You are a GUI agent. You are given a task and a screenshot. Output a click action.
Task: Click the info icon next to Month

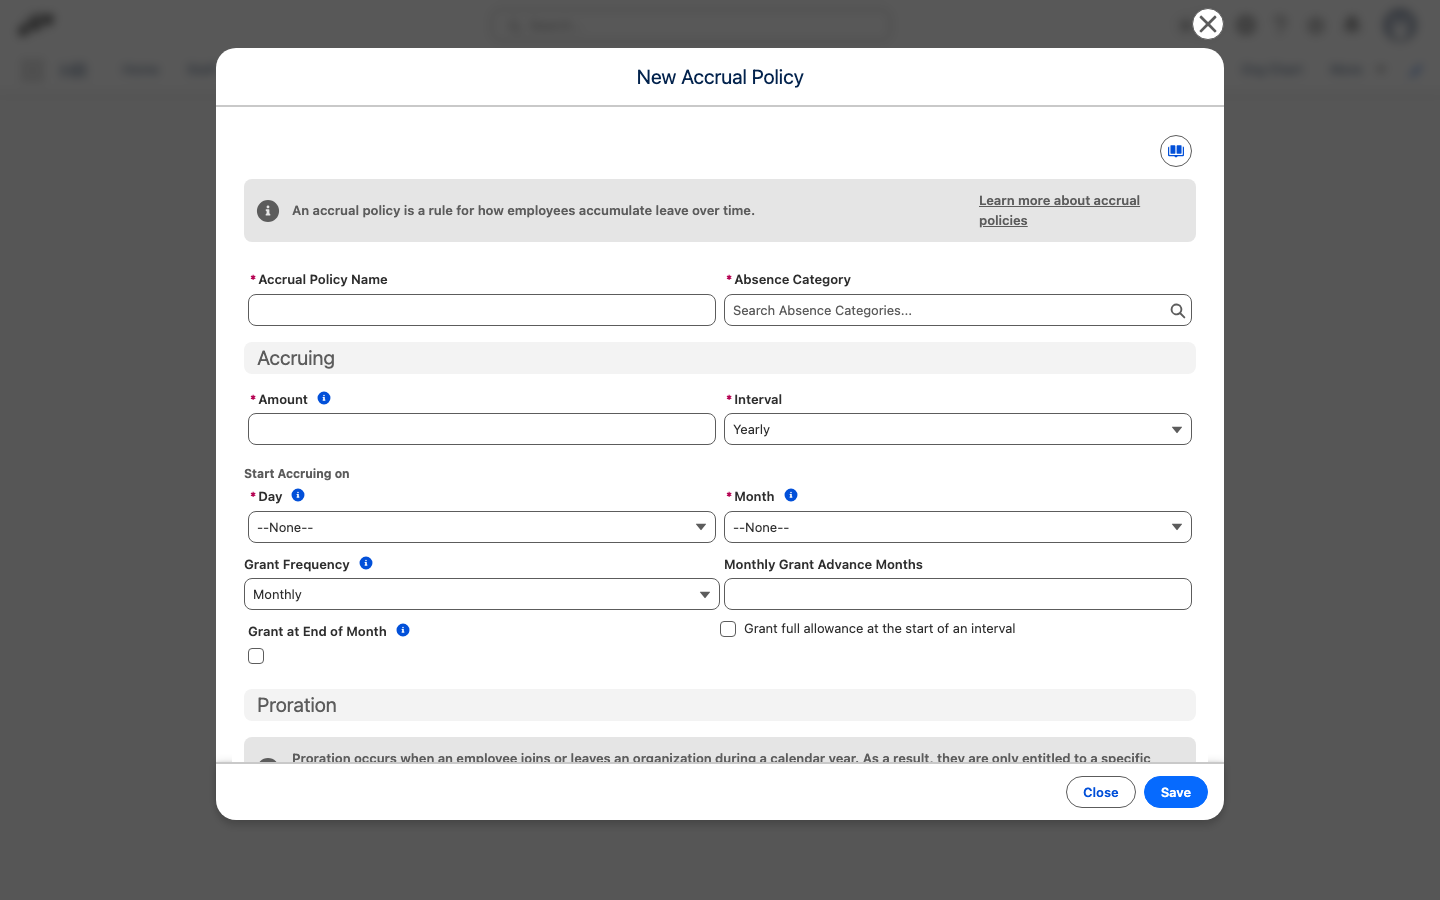click(791, 495)
